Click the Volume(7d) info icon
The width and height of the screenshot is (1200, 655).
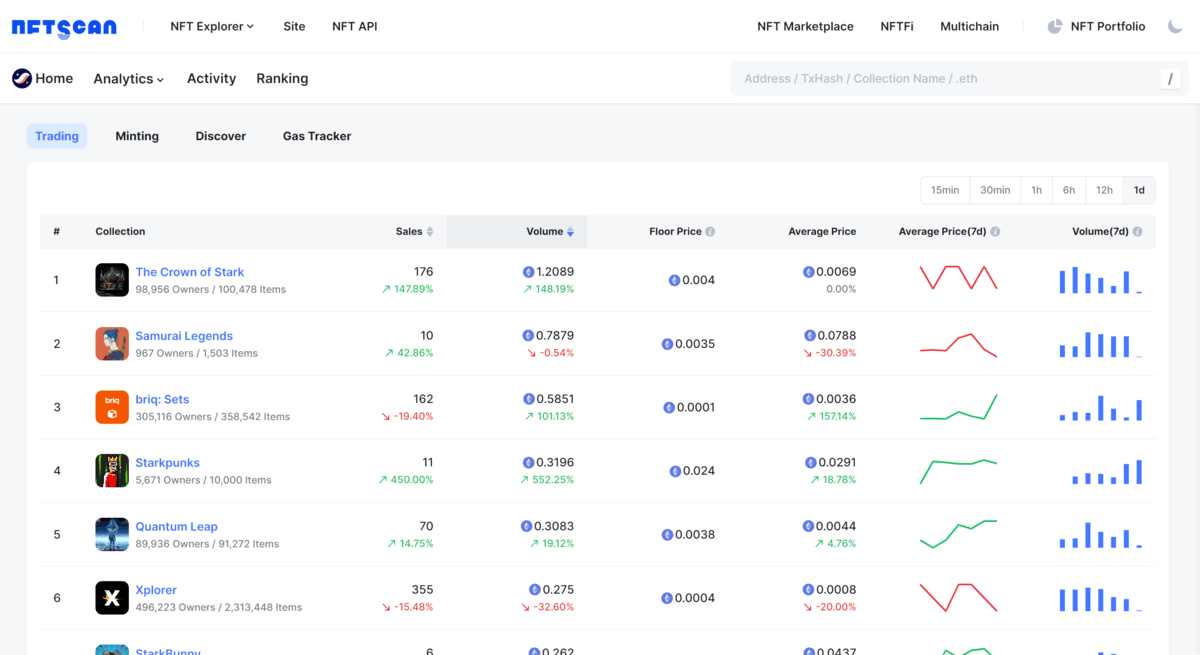coord(1137,232)
